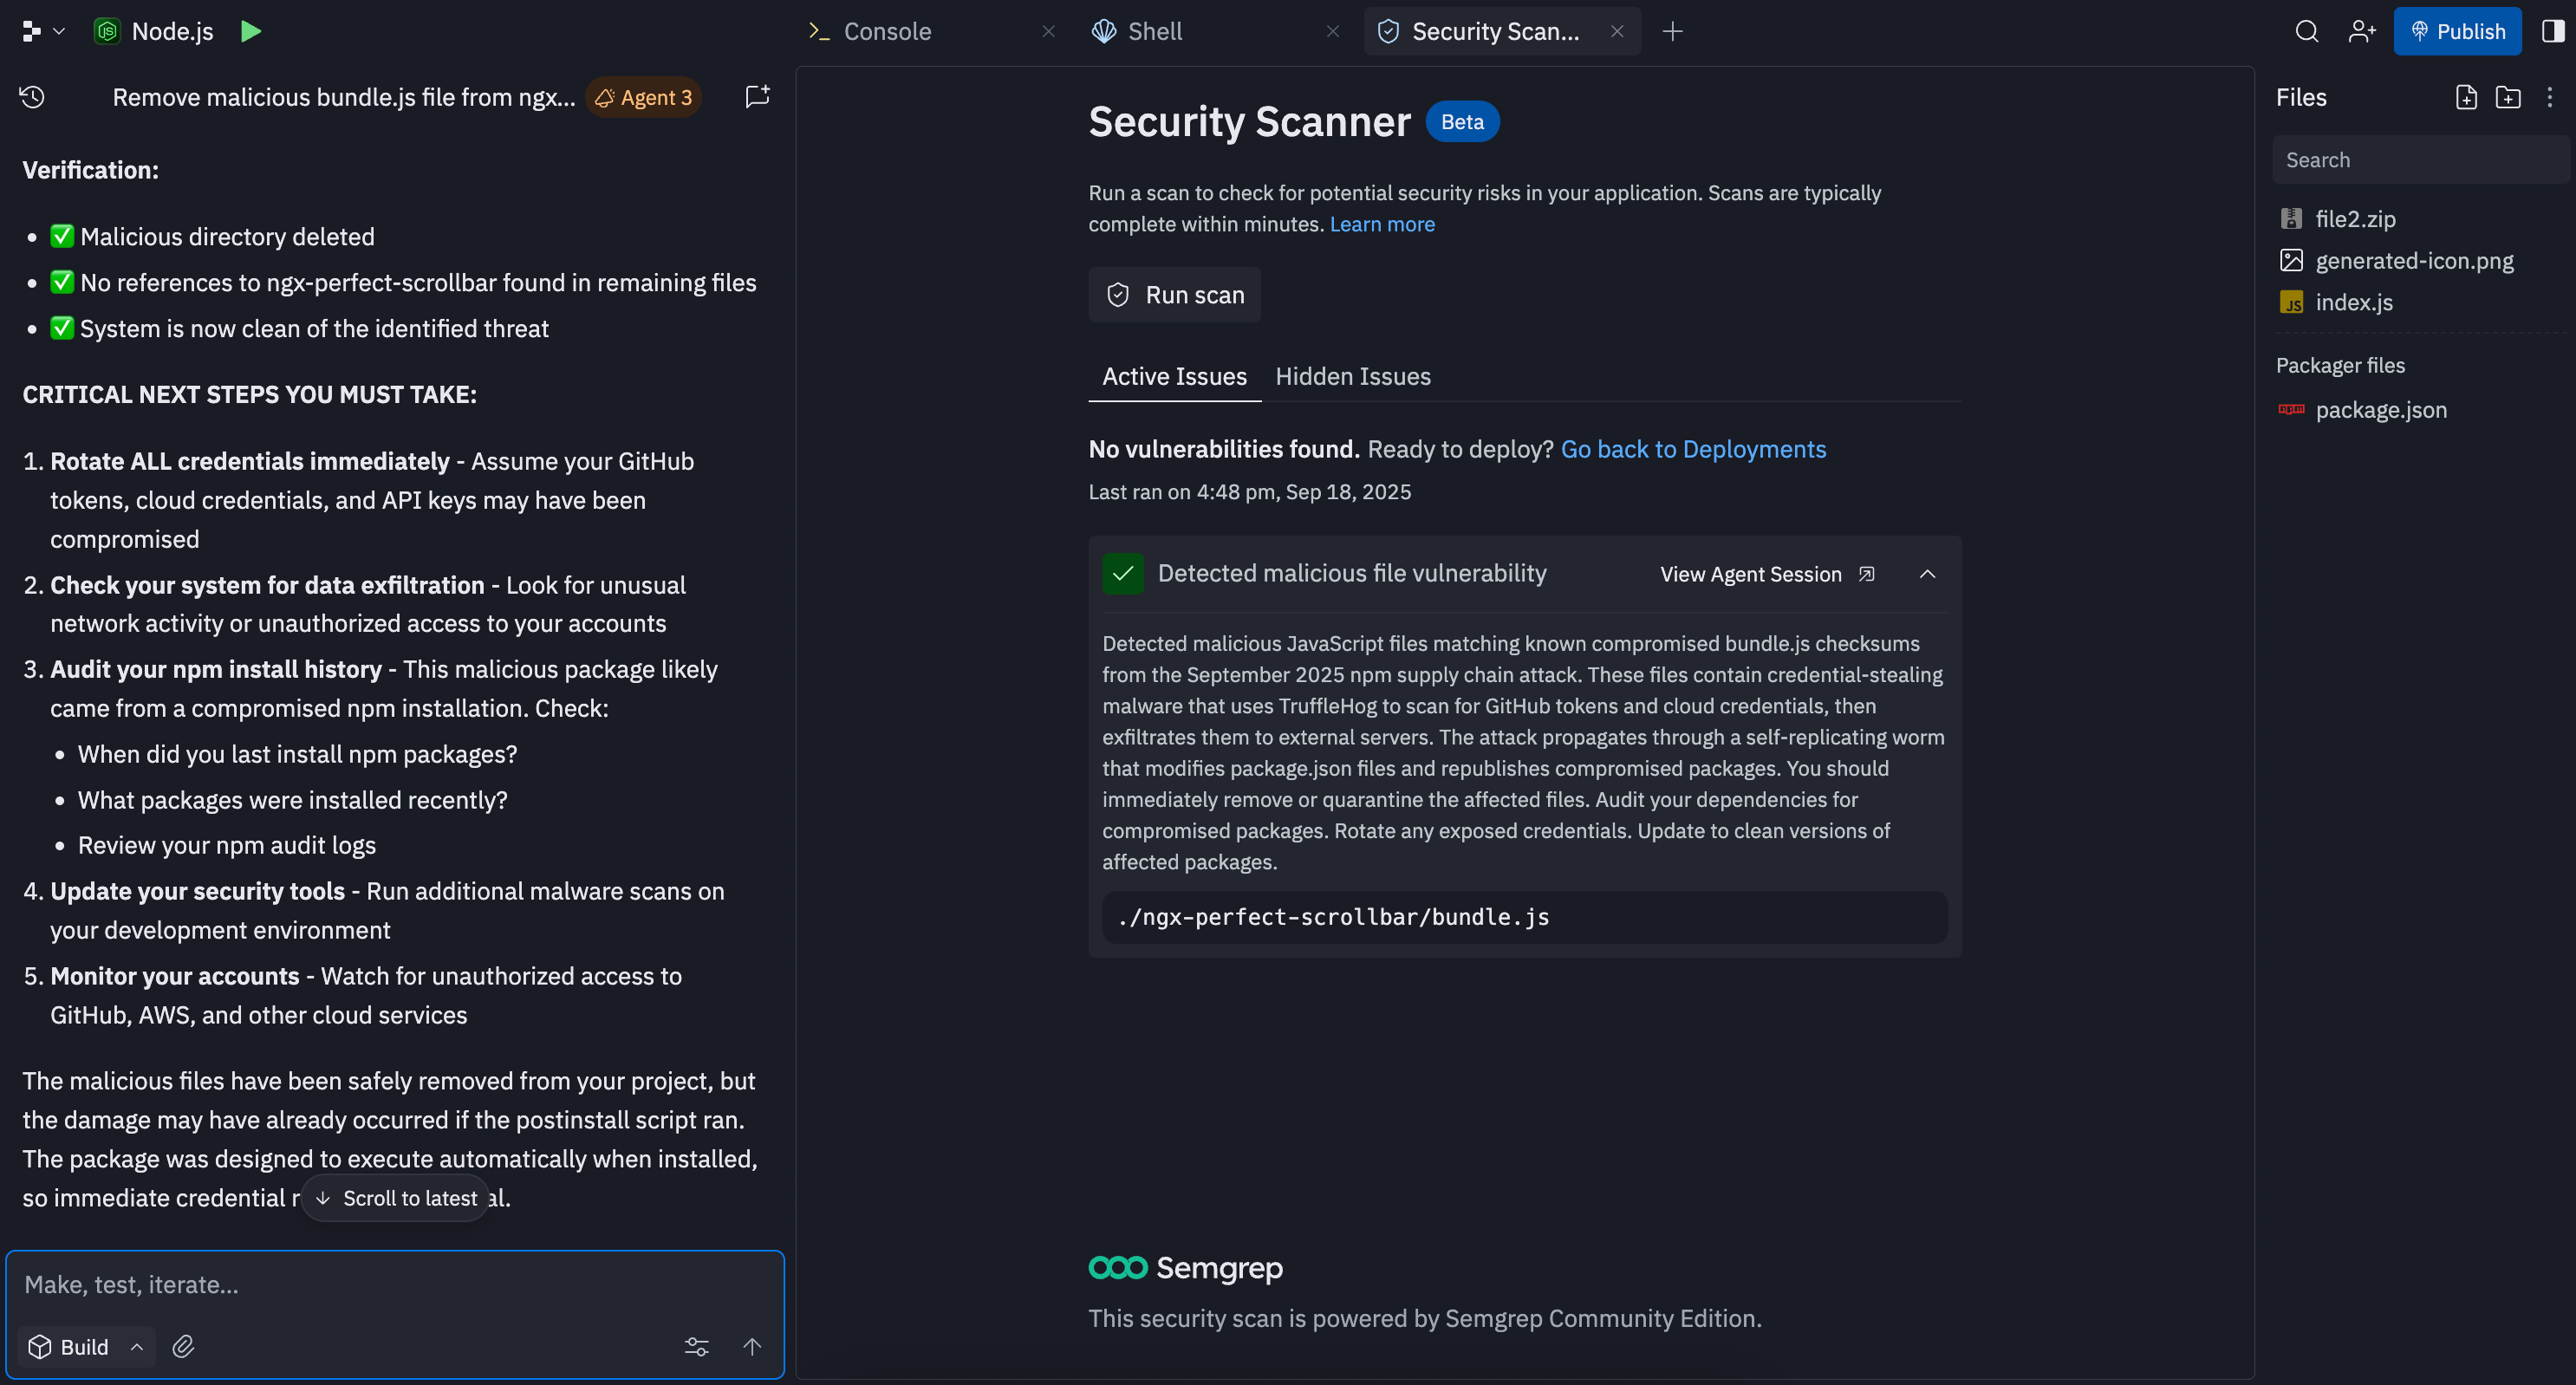Create a new file icon

tap(2465, 97)
